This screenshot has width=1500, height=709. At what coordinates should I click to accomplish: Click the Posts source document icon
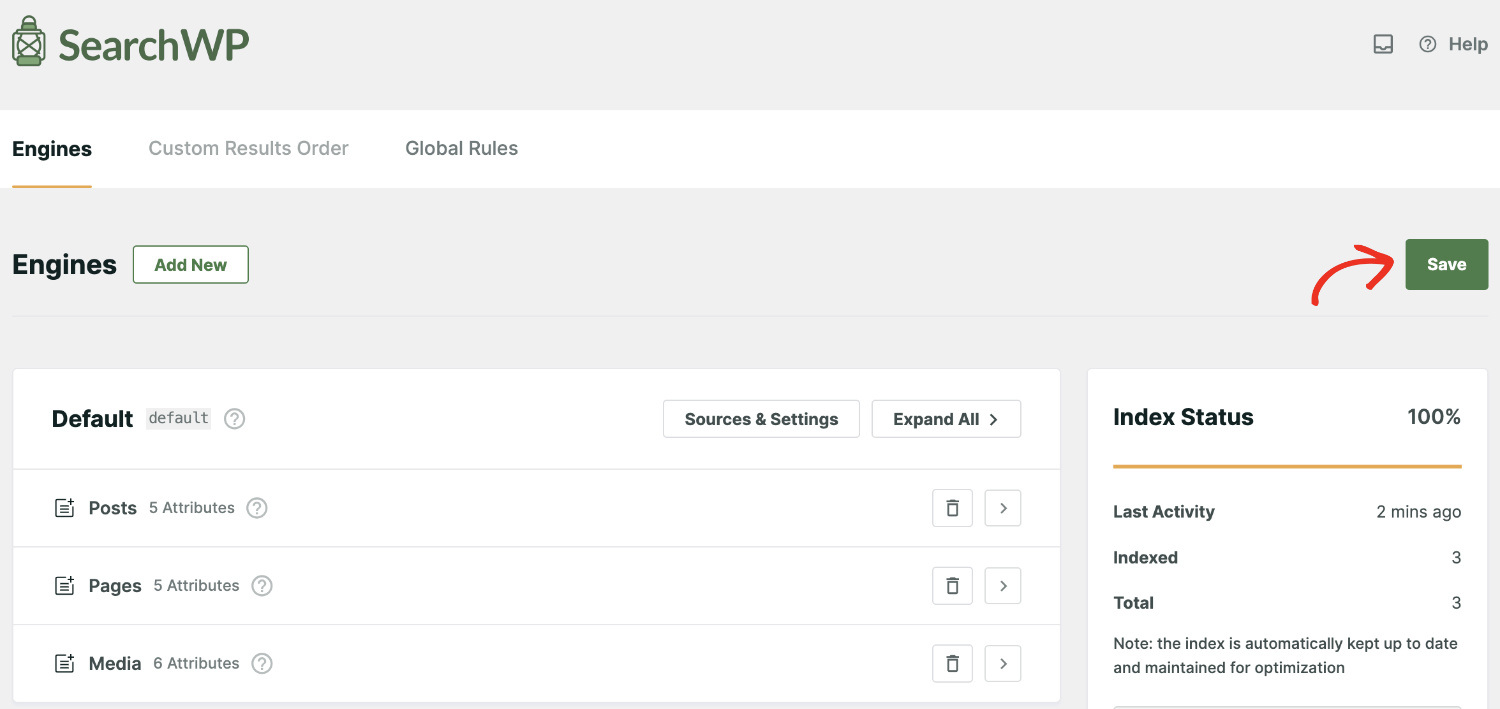coord(64,507)
